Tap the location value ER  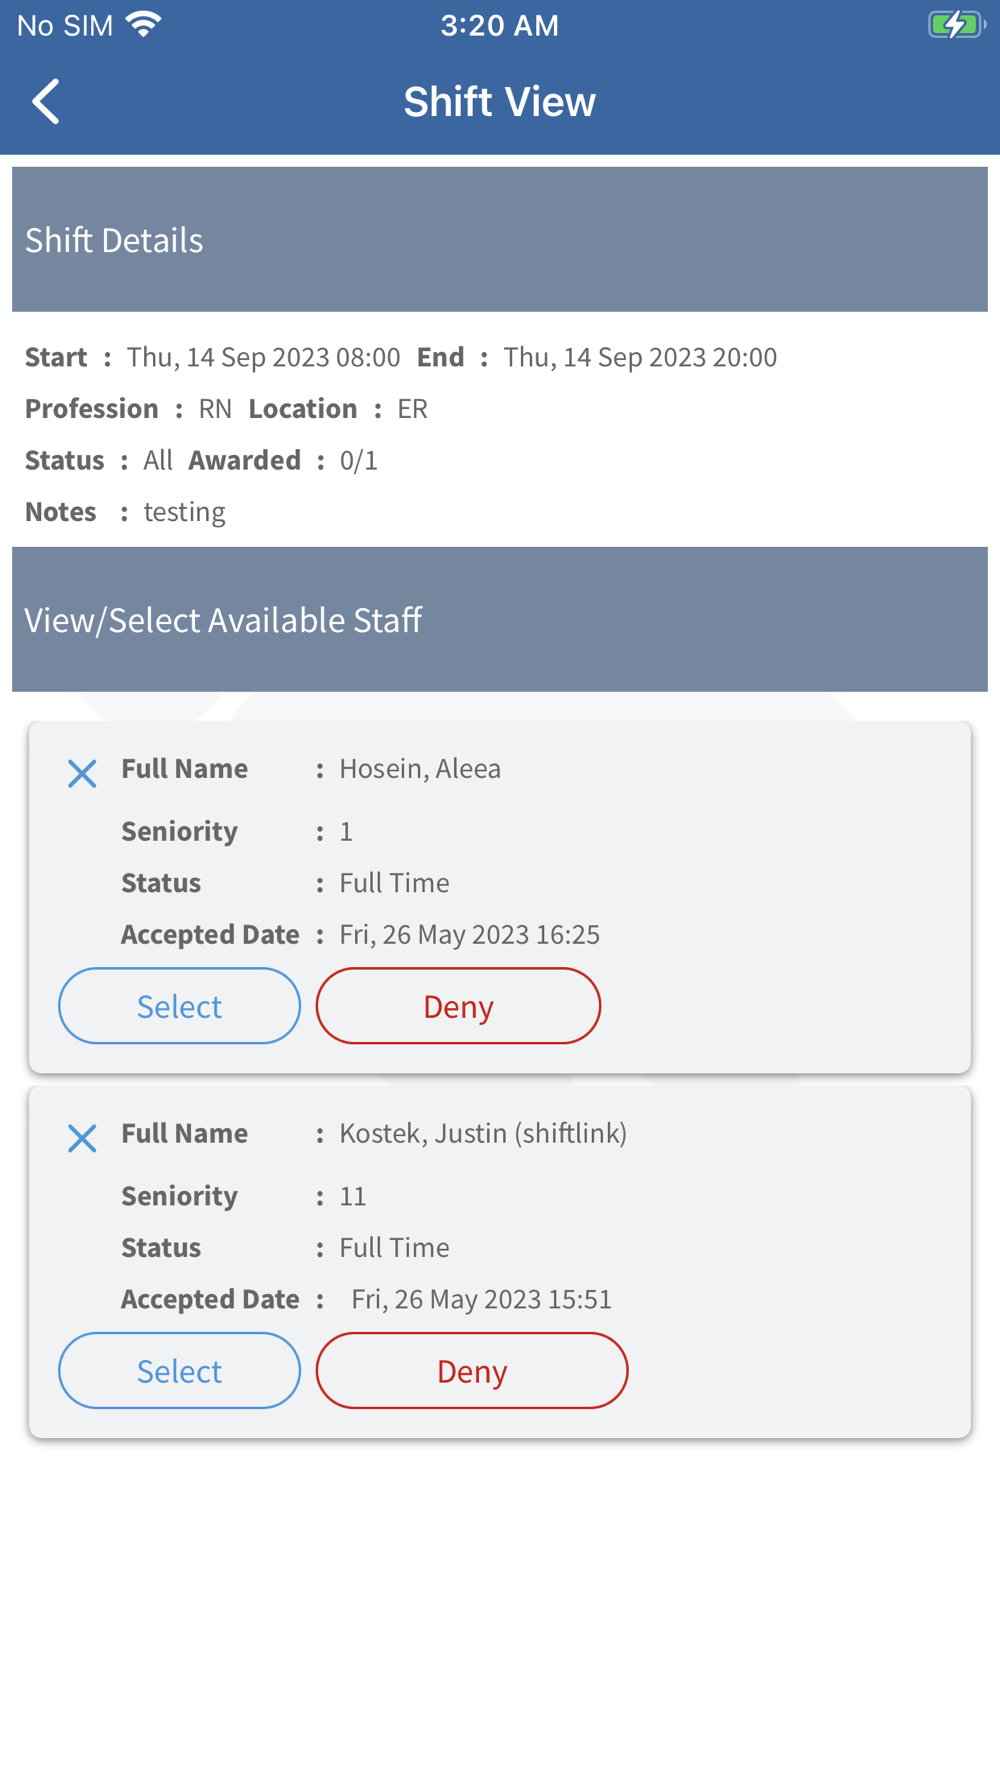tap(412, 409)
